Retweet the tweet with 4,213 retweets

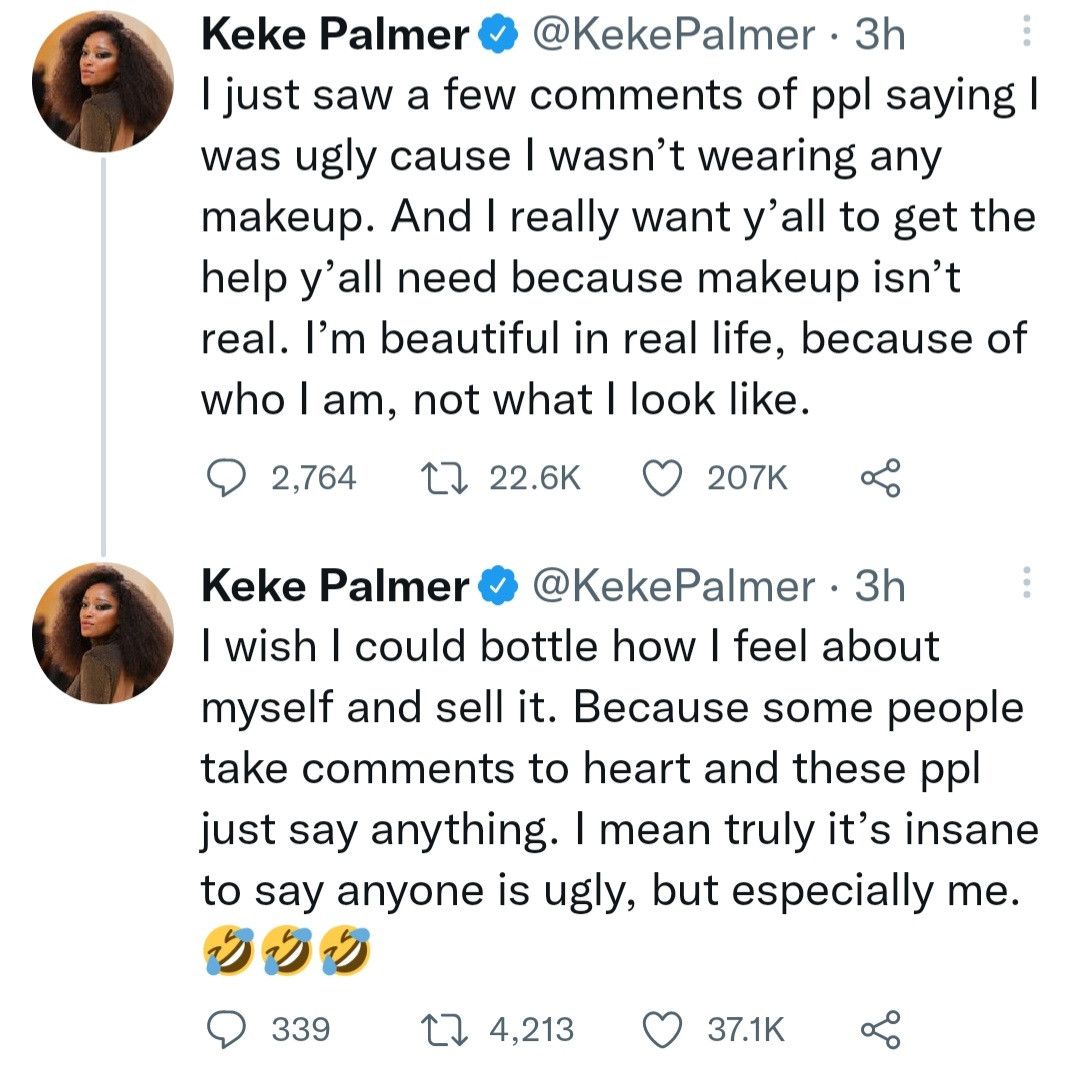coord(442,1028)
